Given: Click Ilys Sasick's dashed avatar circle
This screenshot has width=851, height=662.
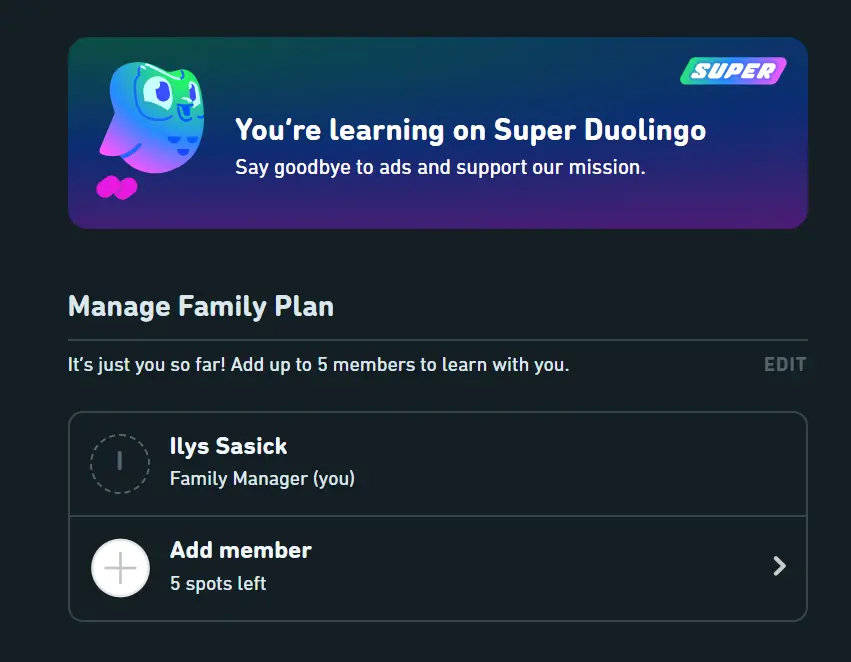Looking at the screenshot, I should click(x=120, y=463).
